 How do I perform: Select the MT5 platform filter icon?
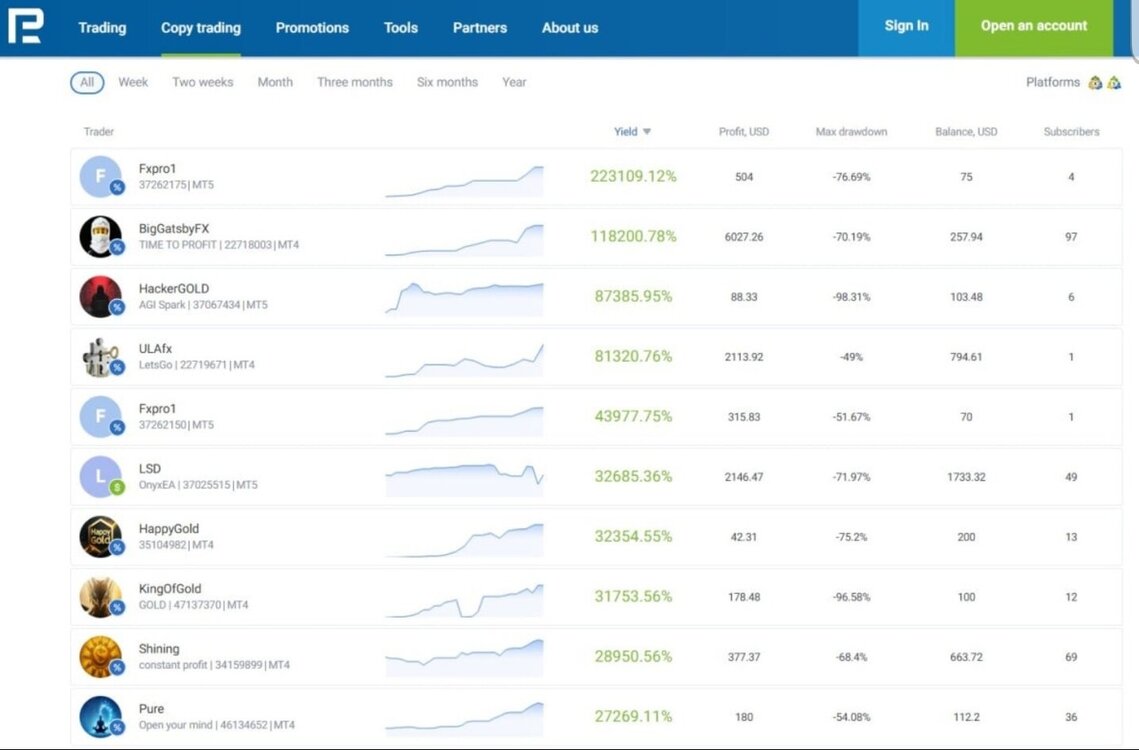(1114, 83)
